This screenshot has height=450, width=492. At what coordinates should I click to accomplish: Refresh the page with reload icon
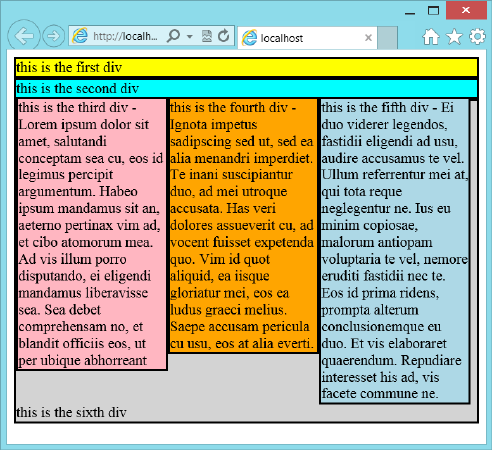click(x=224, y=35)
